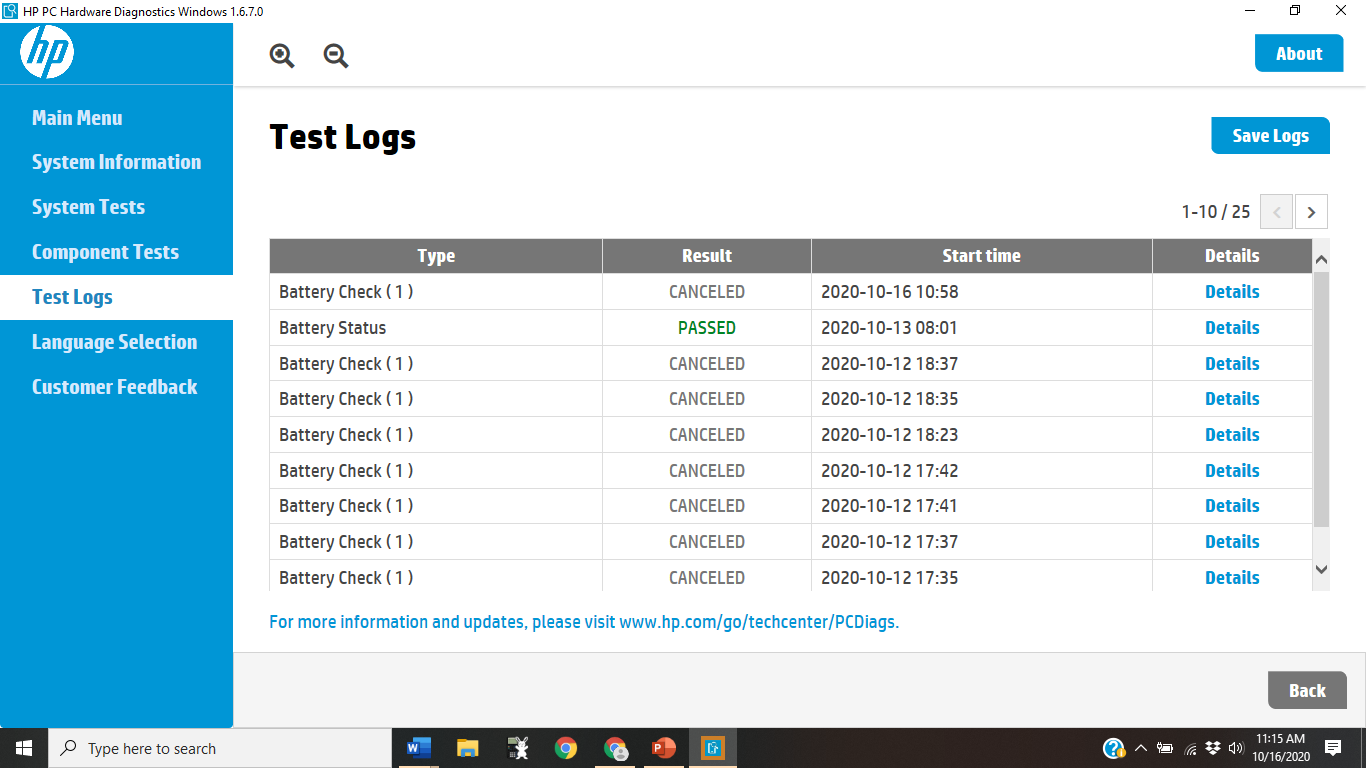View Details for the 18:35 Battery Check

[x=1232, y=399]
